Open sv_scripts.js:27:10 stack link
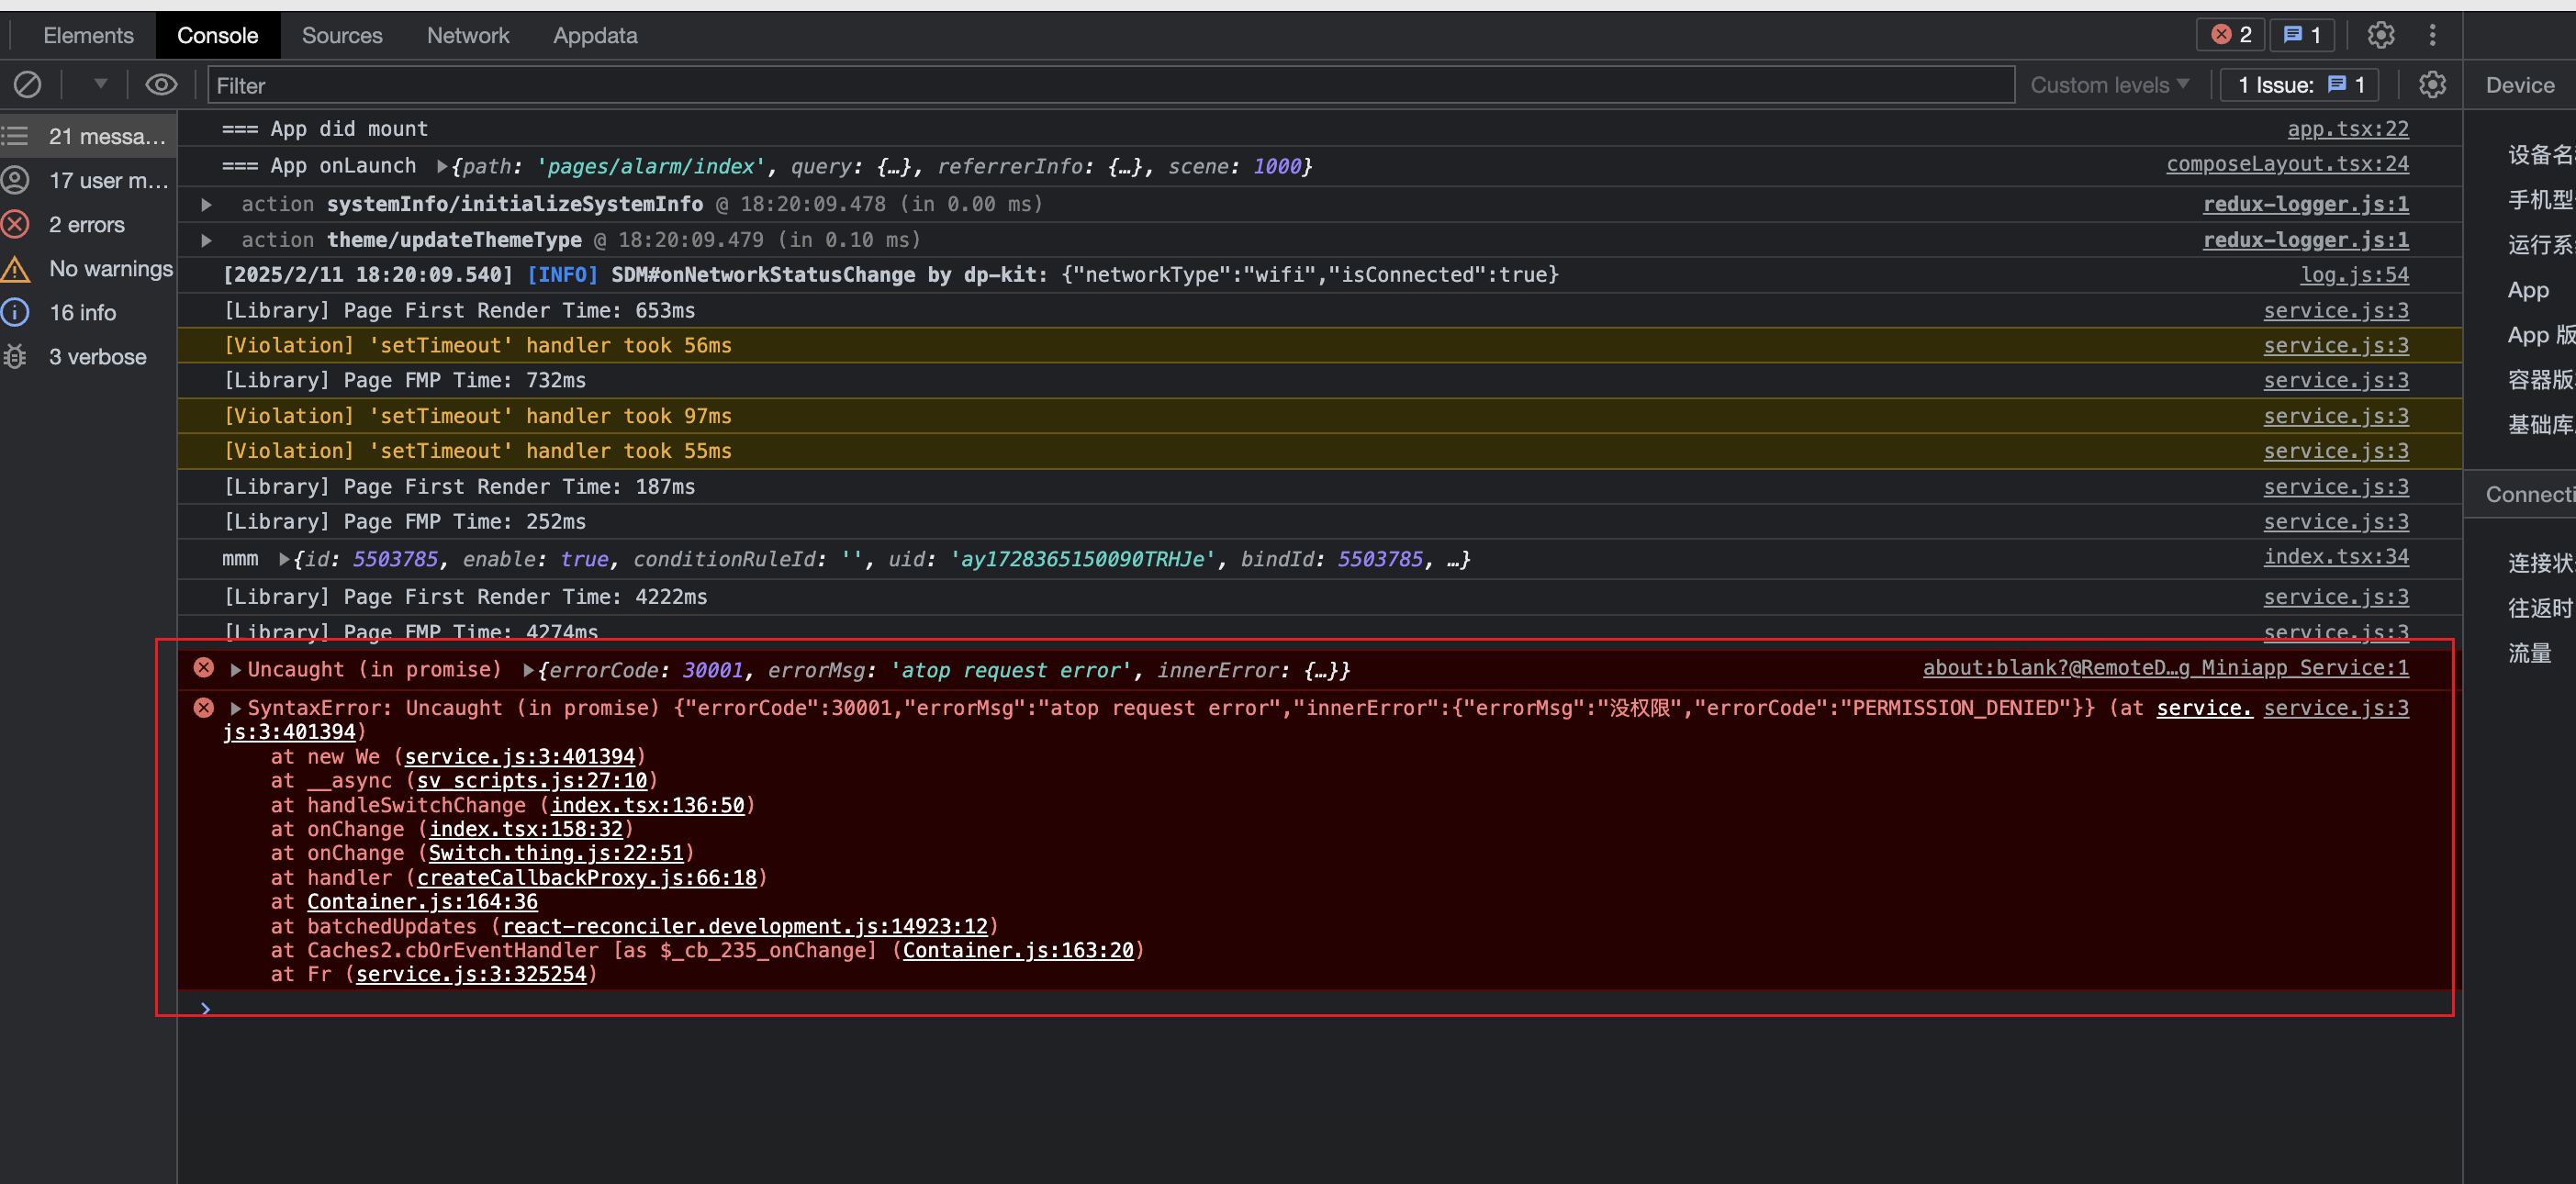The width and height of the screenshot is (2576, 1184). 532,781
